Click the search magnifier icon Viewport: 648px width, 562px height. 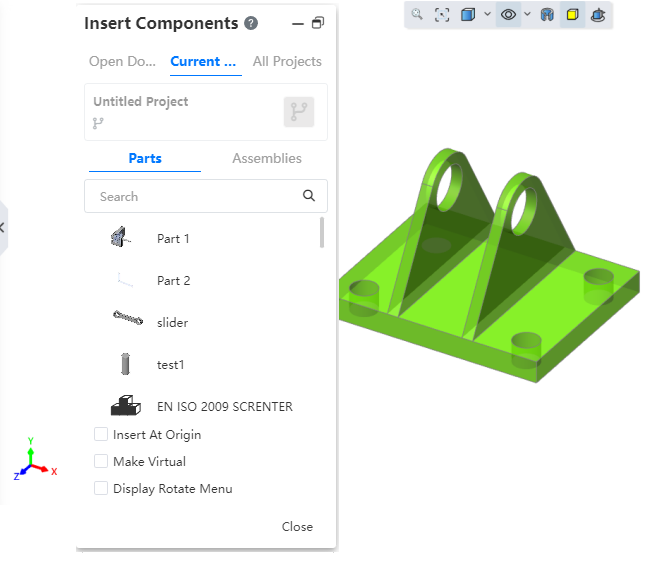[309, 196]
